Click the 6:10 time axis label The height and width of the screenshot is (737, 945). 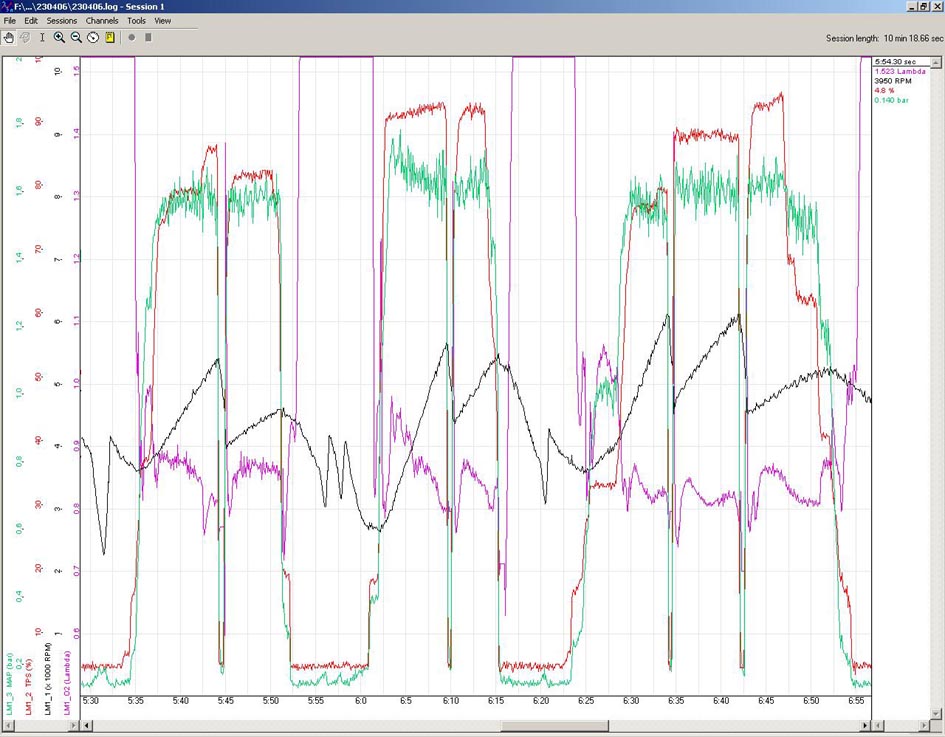451,701
